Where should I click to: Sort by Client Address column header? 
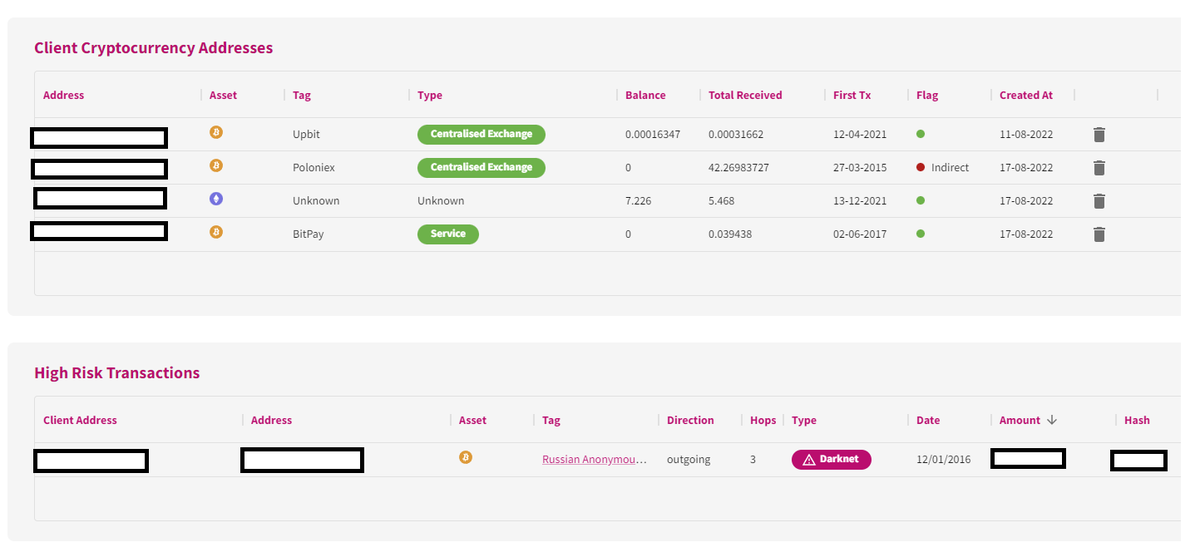80,420
